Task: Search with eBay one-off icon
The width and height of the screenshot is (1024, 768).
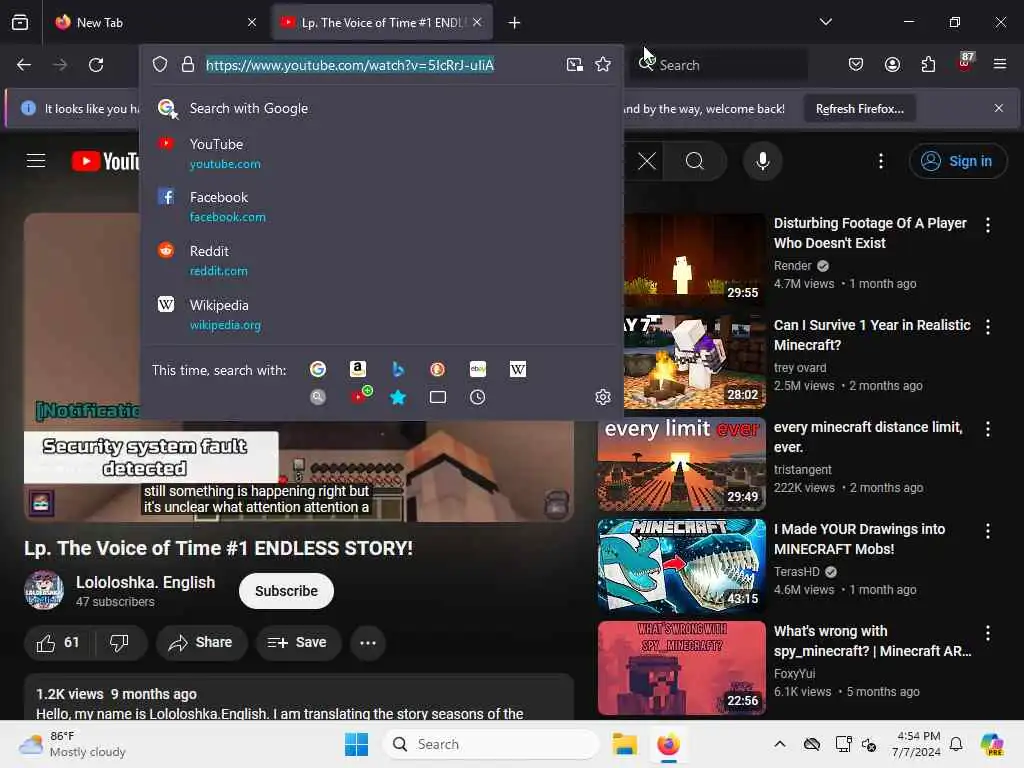Action: [x=478, y=370]
